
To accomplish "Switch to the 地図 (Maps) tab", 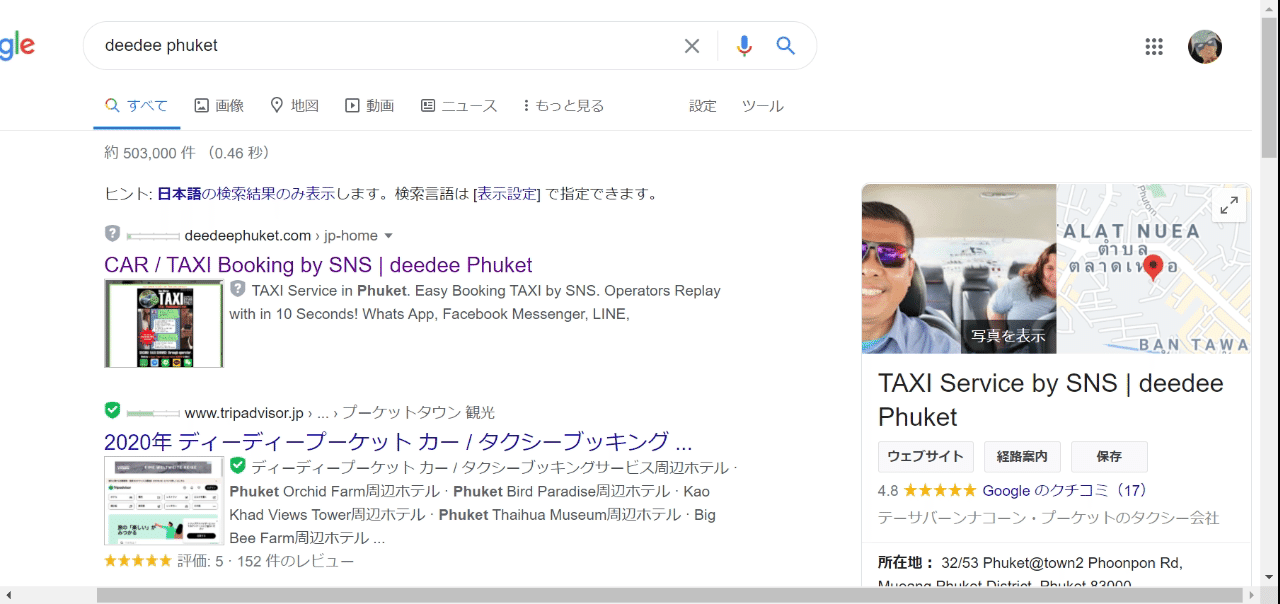I will pos(295,106).
